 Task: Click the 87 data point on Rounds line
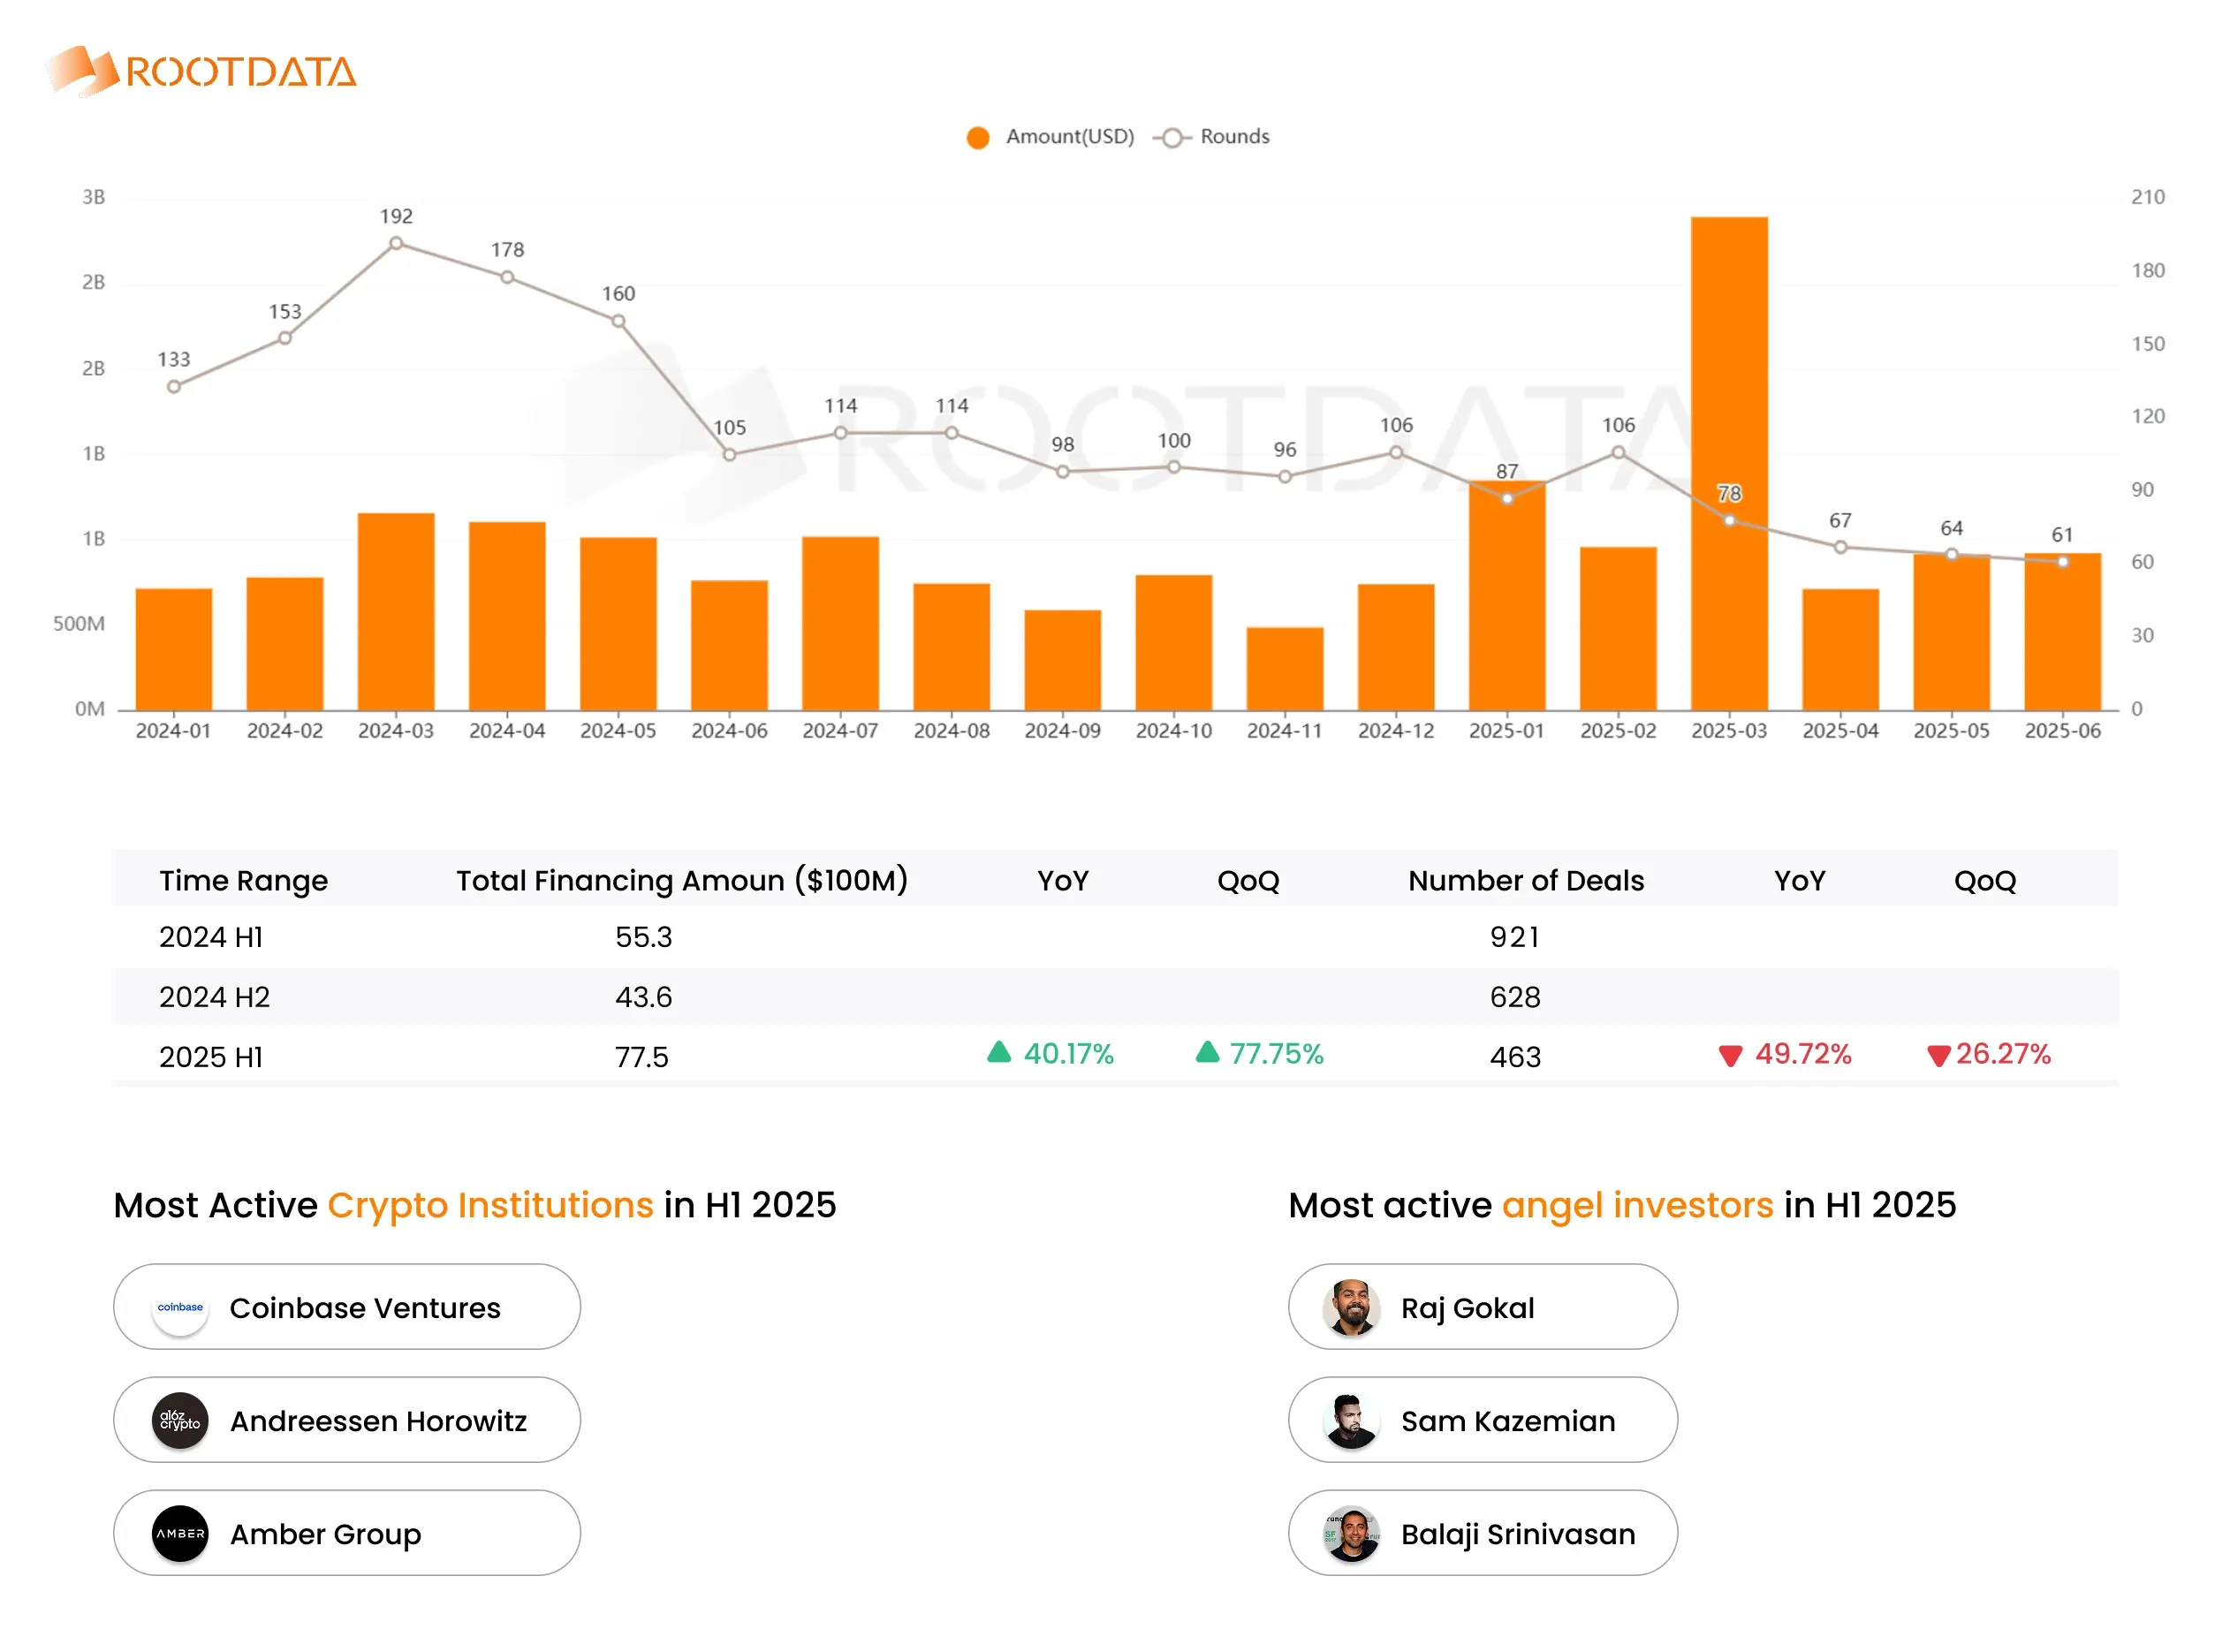coord(1507,497)
